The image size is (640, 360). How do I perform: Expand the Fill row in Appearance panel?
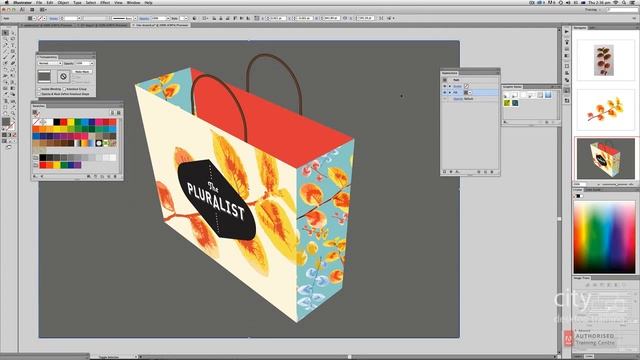click(x=450, y=92)
